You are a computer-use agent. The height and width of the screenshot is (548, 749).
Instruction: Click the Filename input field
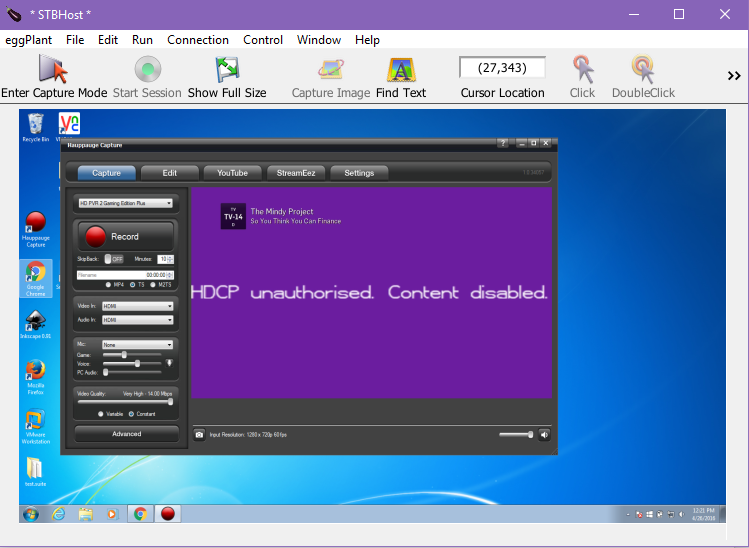(x=110, y=275)
